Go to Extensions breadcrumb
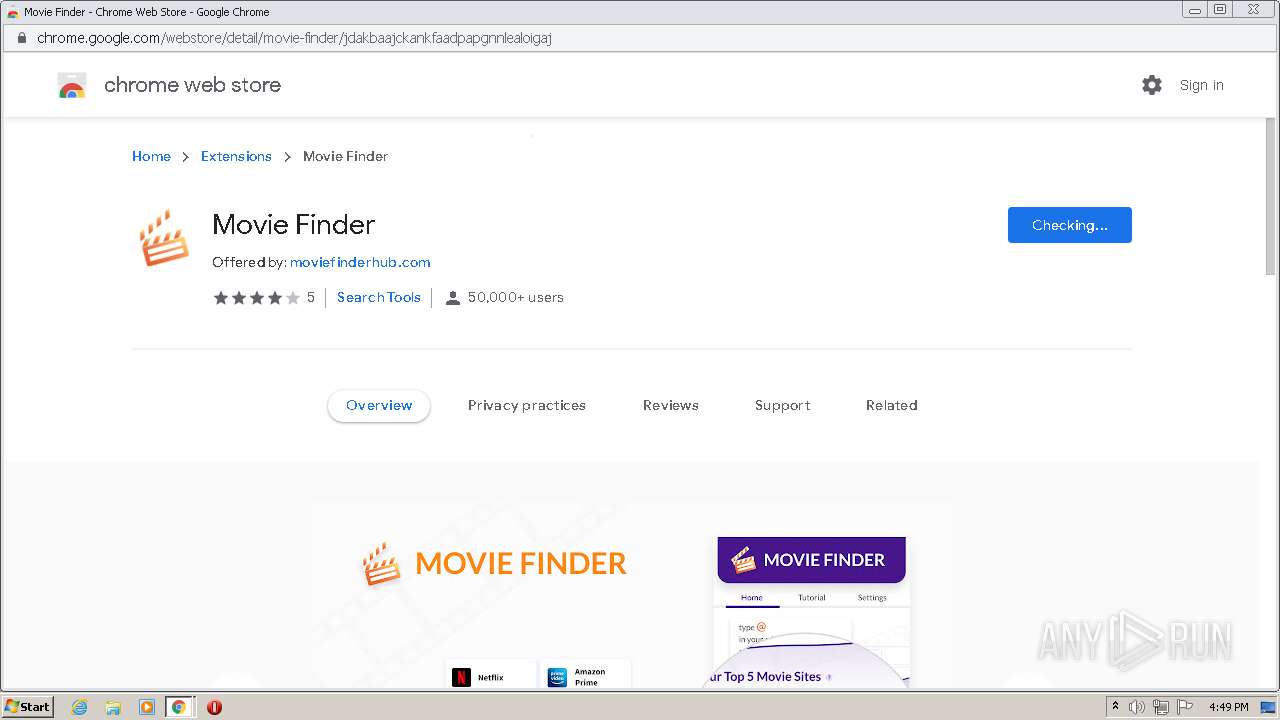This screenshot has height=720, width=1280. 236,156
